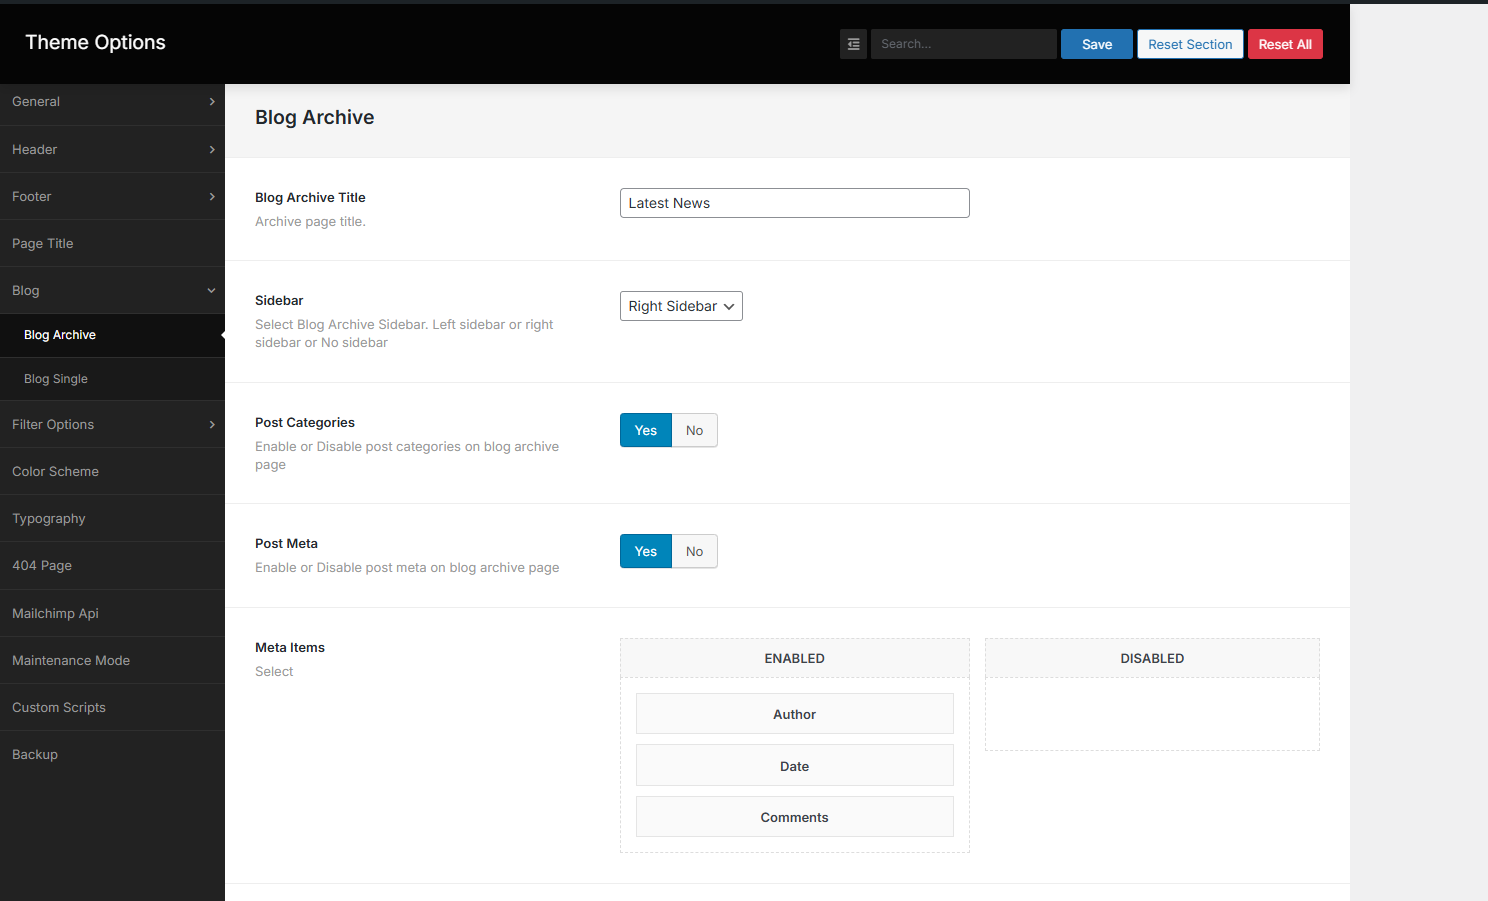Click Reset Section button
The image size is (1488, 901).
pos(1190,44)
